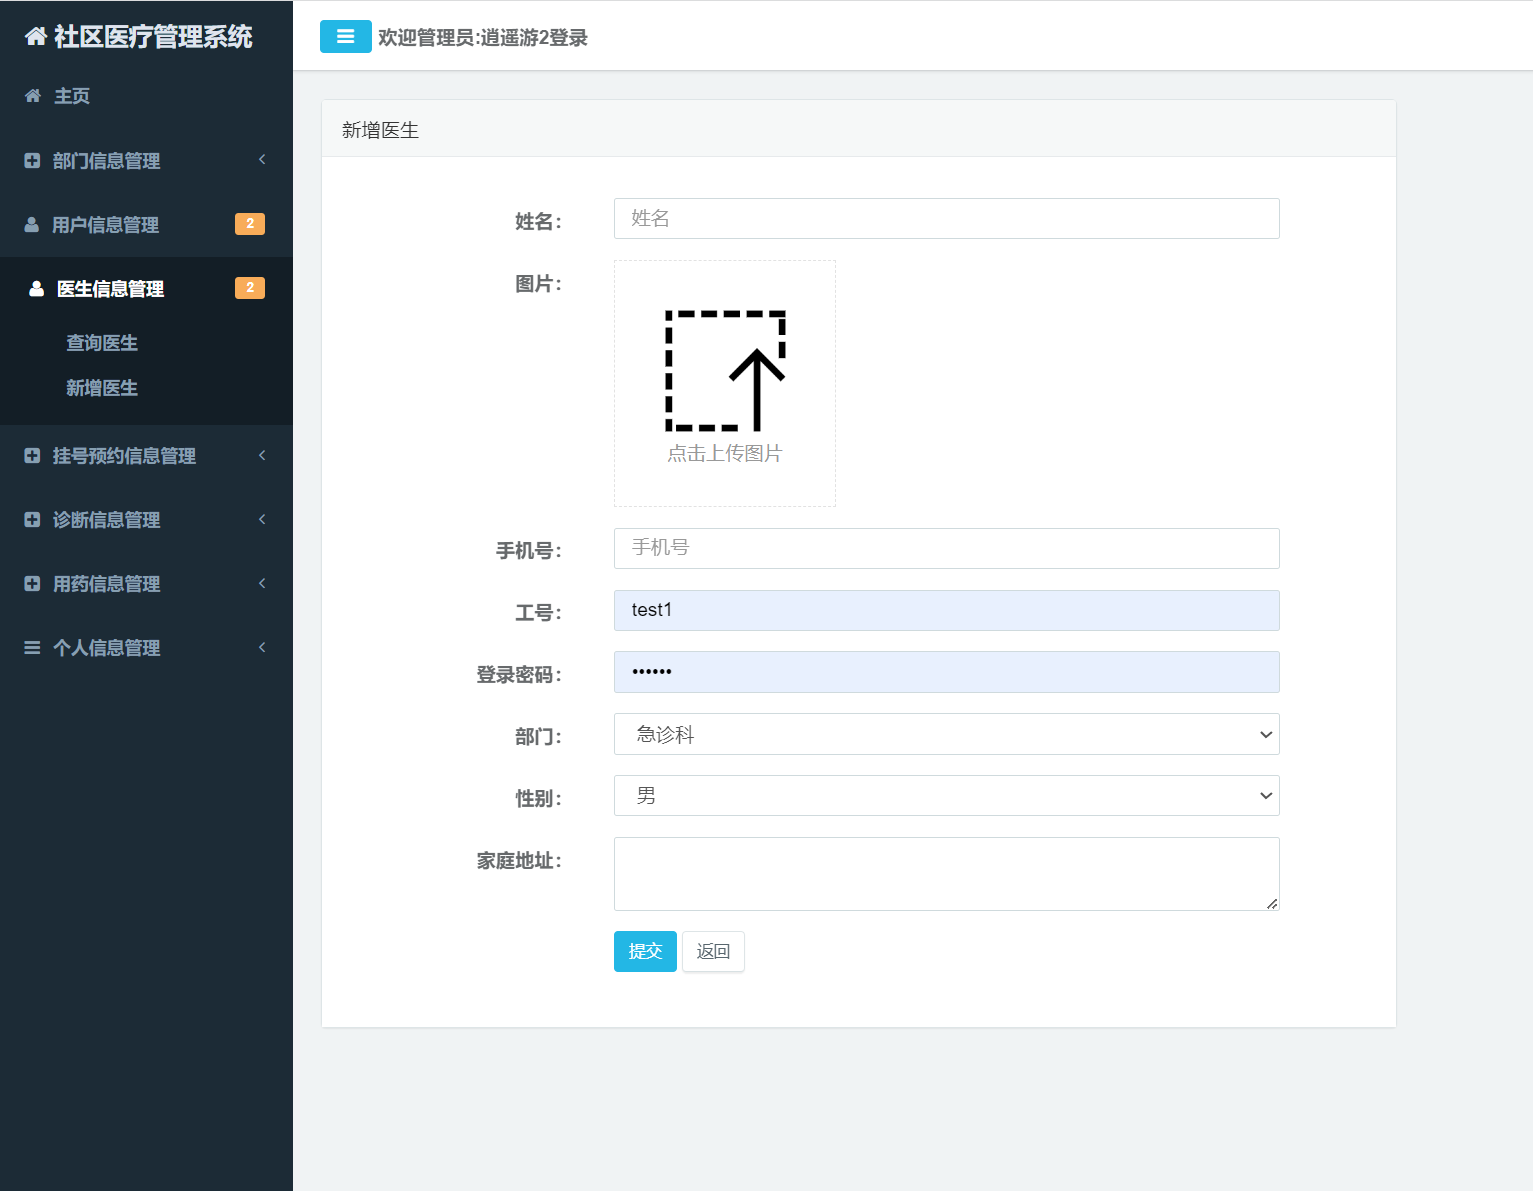1533x1191 pixels.
Task: Click the home icon beside 社区医疗管理系统
Action: point(36,37)
